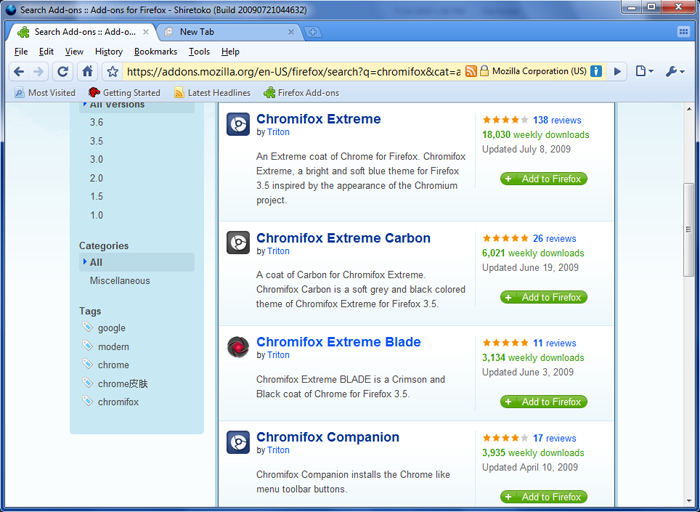Open a new tab with plus button
This screenshot has height=512, width=700.
click(313, 32)
